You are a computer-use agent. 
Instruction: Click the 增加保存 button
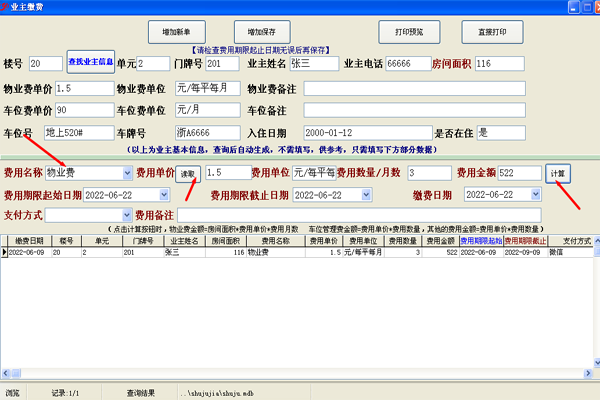[262, 32]
